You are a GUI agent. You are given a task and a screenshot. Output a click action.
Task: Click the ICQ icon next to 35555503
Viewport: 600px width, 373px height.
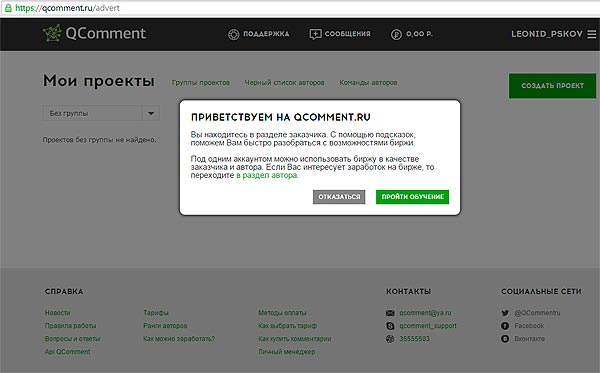(390, 339)
